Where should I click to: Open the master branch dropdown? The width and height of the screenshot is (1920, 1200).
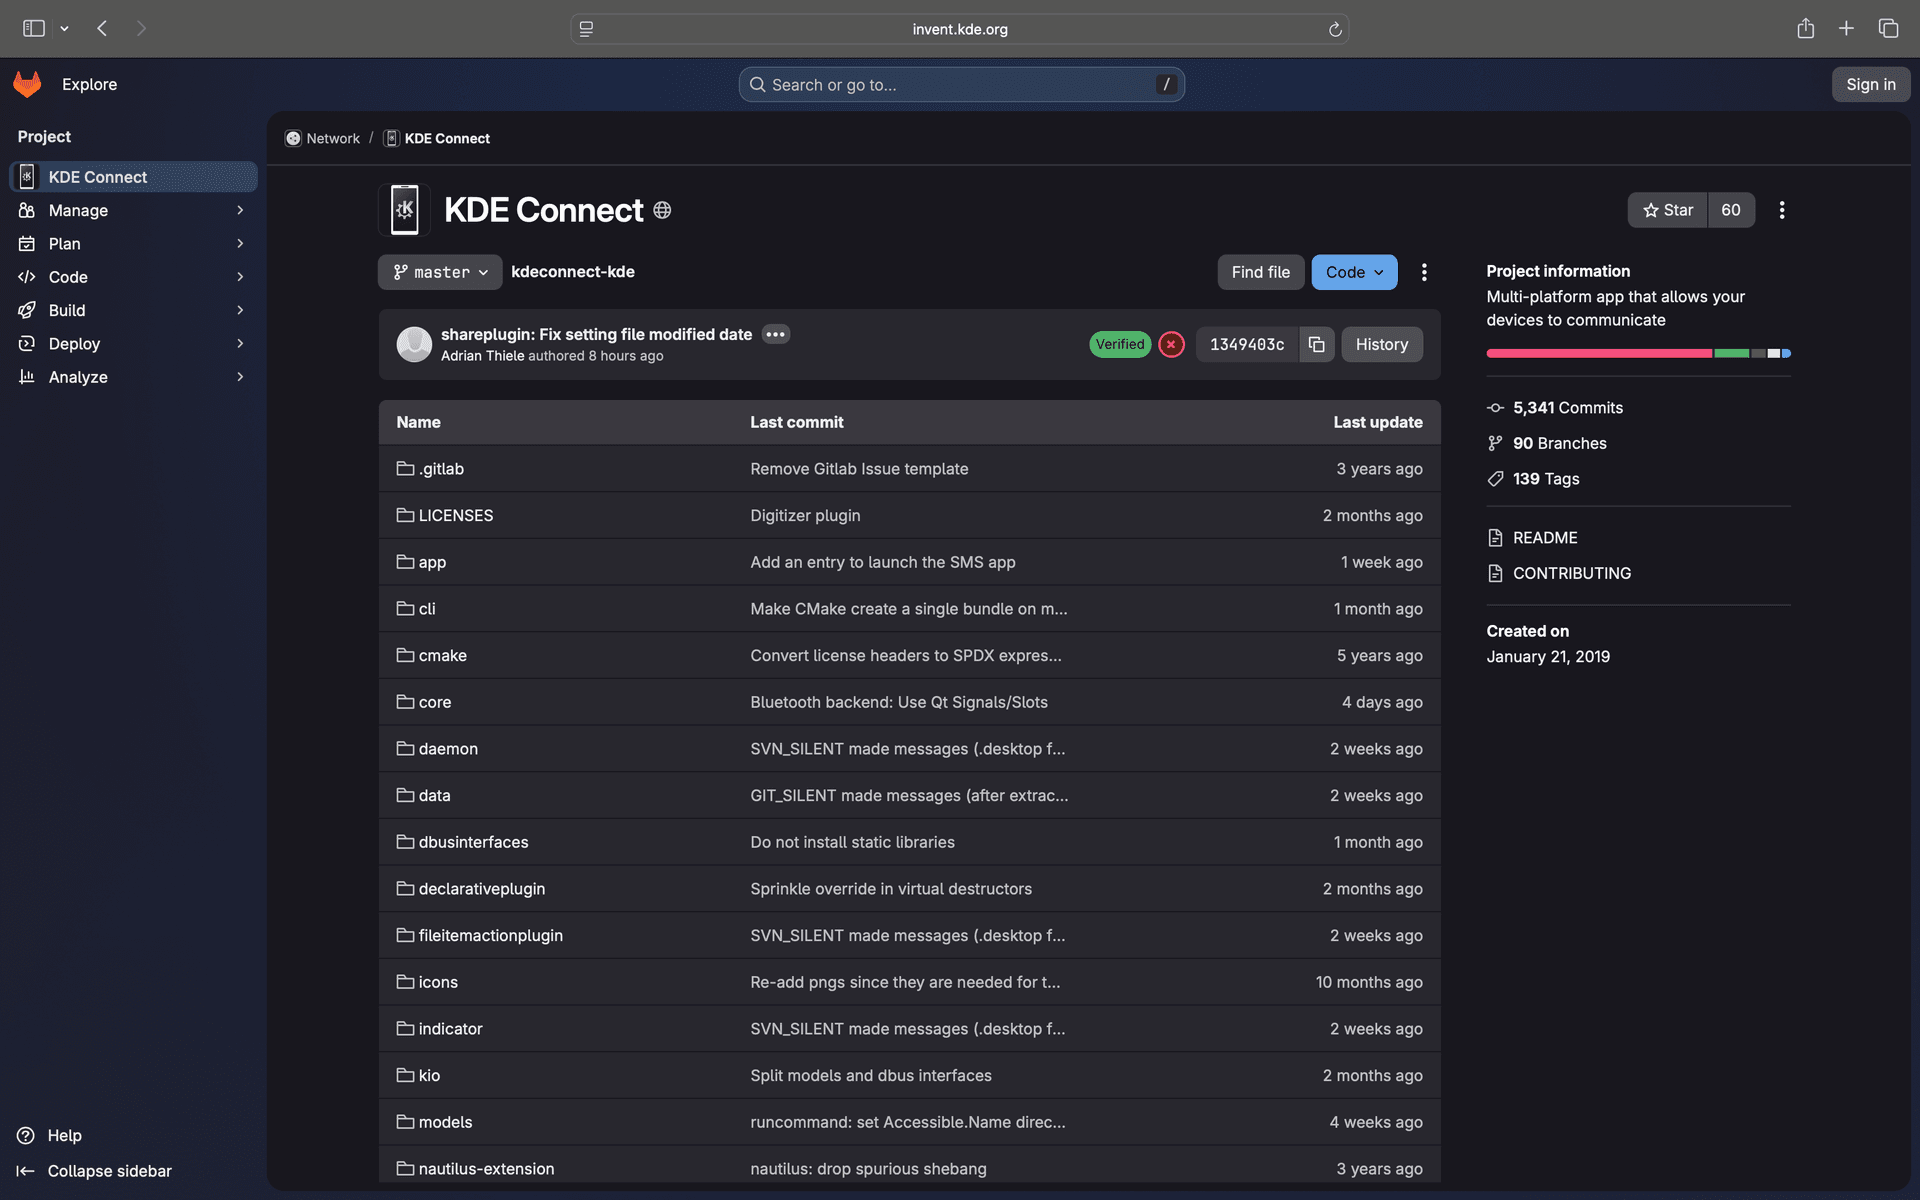[440, 272]
